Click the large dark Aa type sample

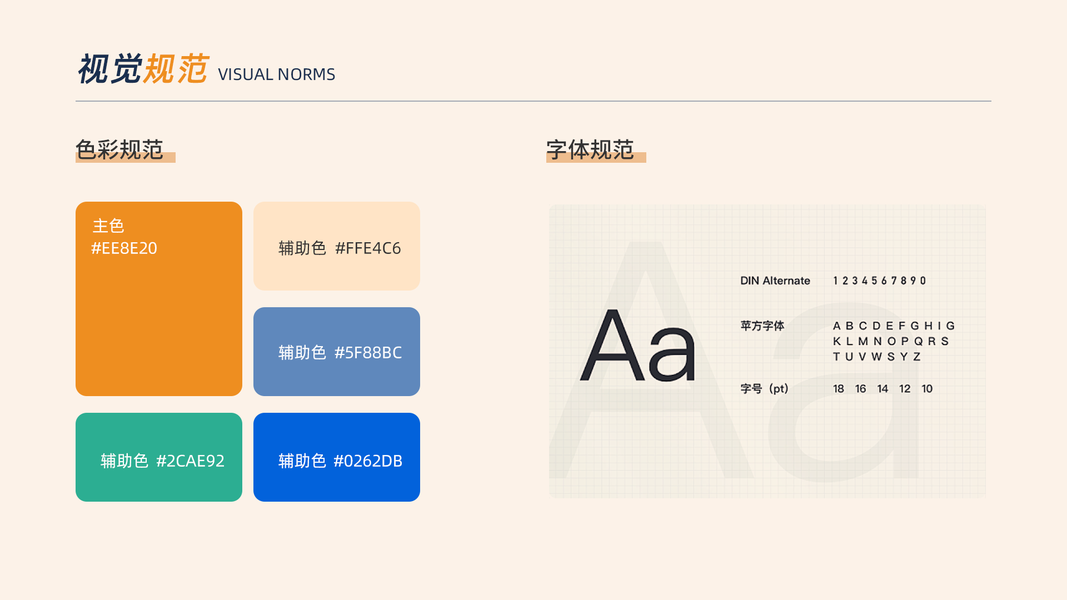pyautogui.click(x=638, y=346)
